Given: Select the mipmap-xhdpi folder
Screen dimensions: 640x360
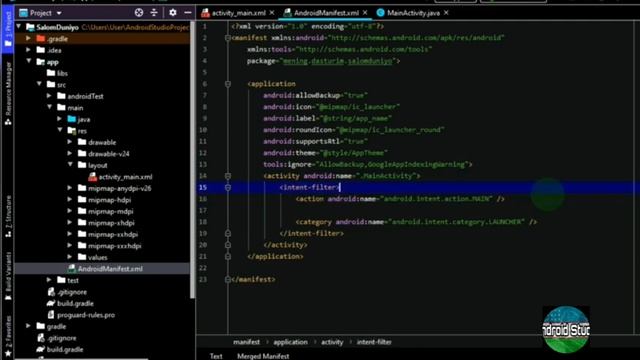Looking at the screenshot, I should point(106,223).
